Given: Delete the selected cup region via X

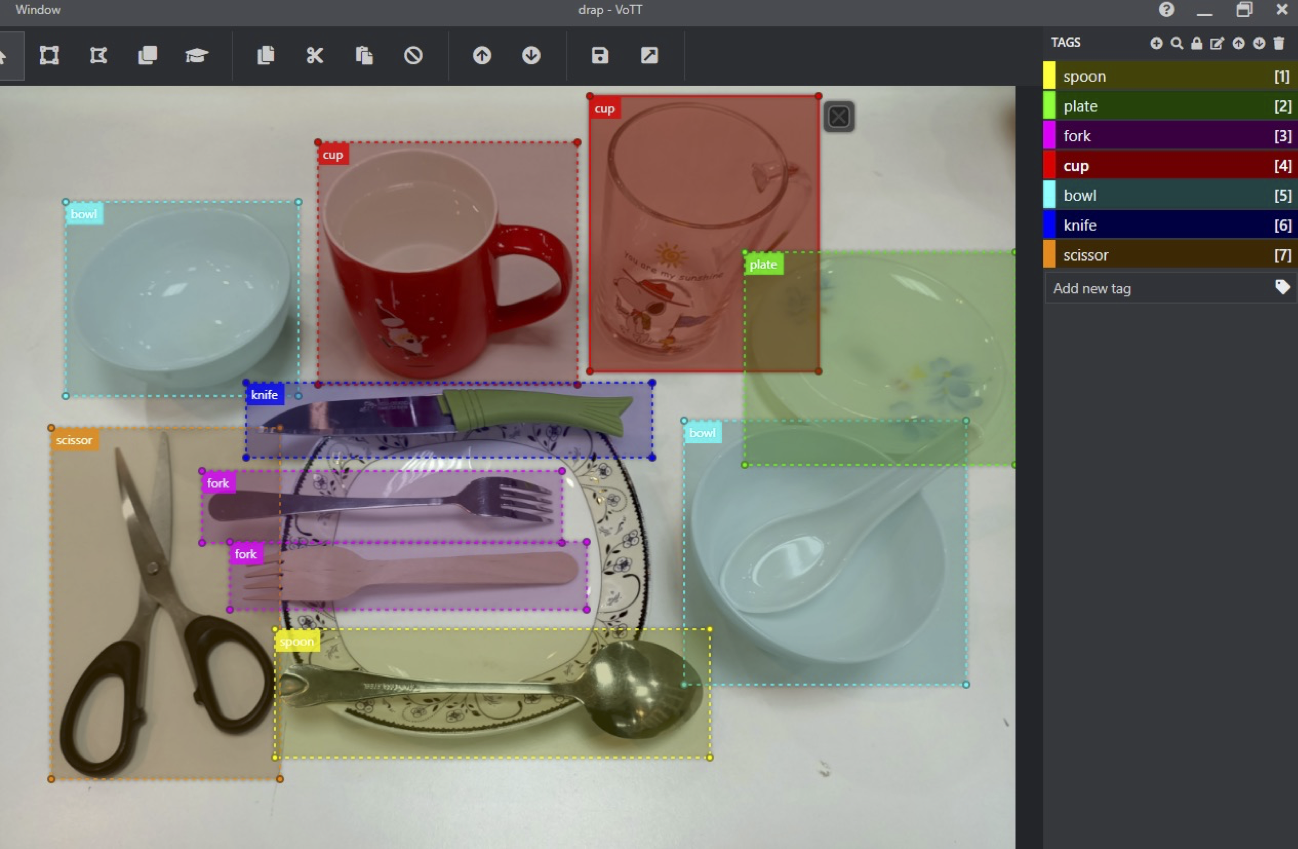Looking at the screenshot, I should point(839,117).
